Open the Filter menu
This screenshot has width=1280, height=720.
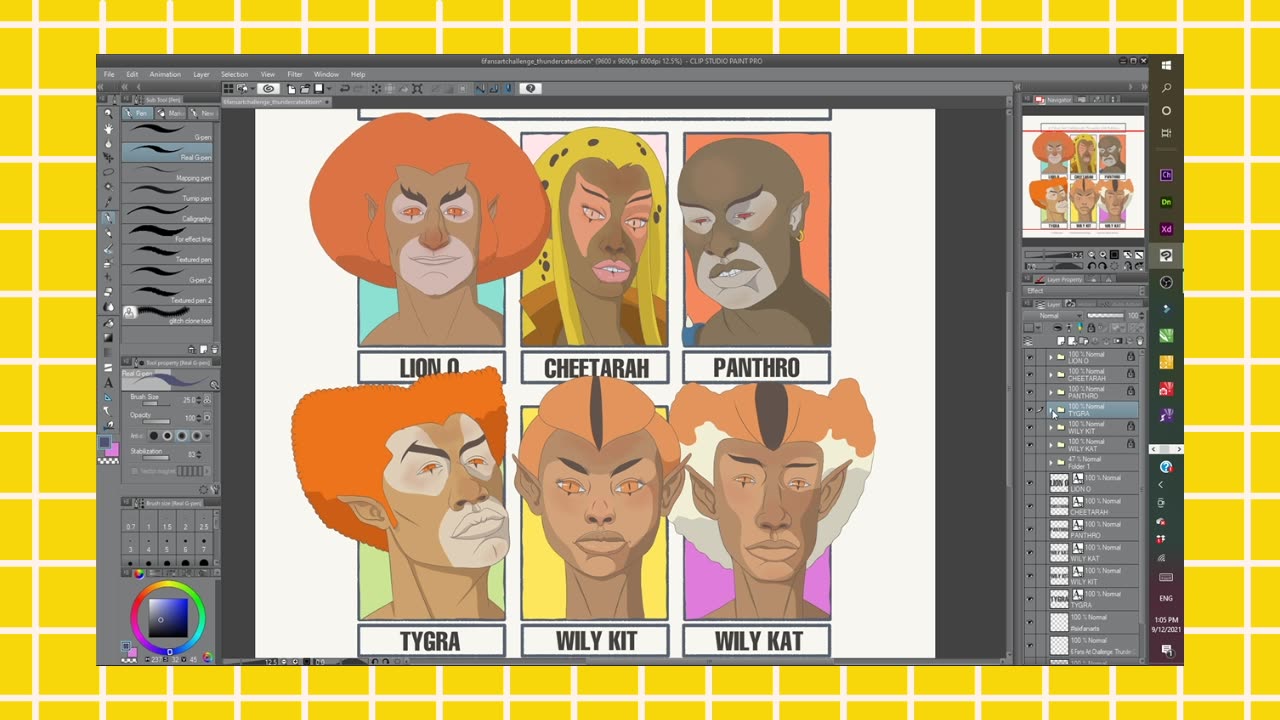[295, 74]
